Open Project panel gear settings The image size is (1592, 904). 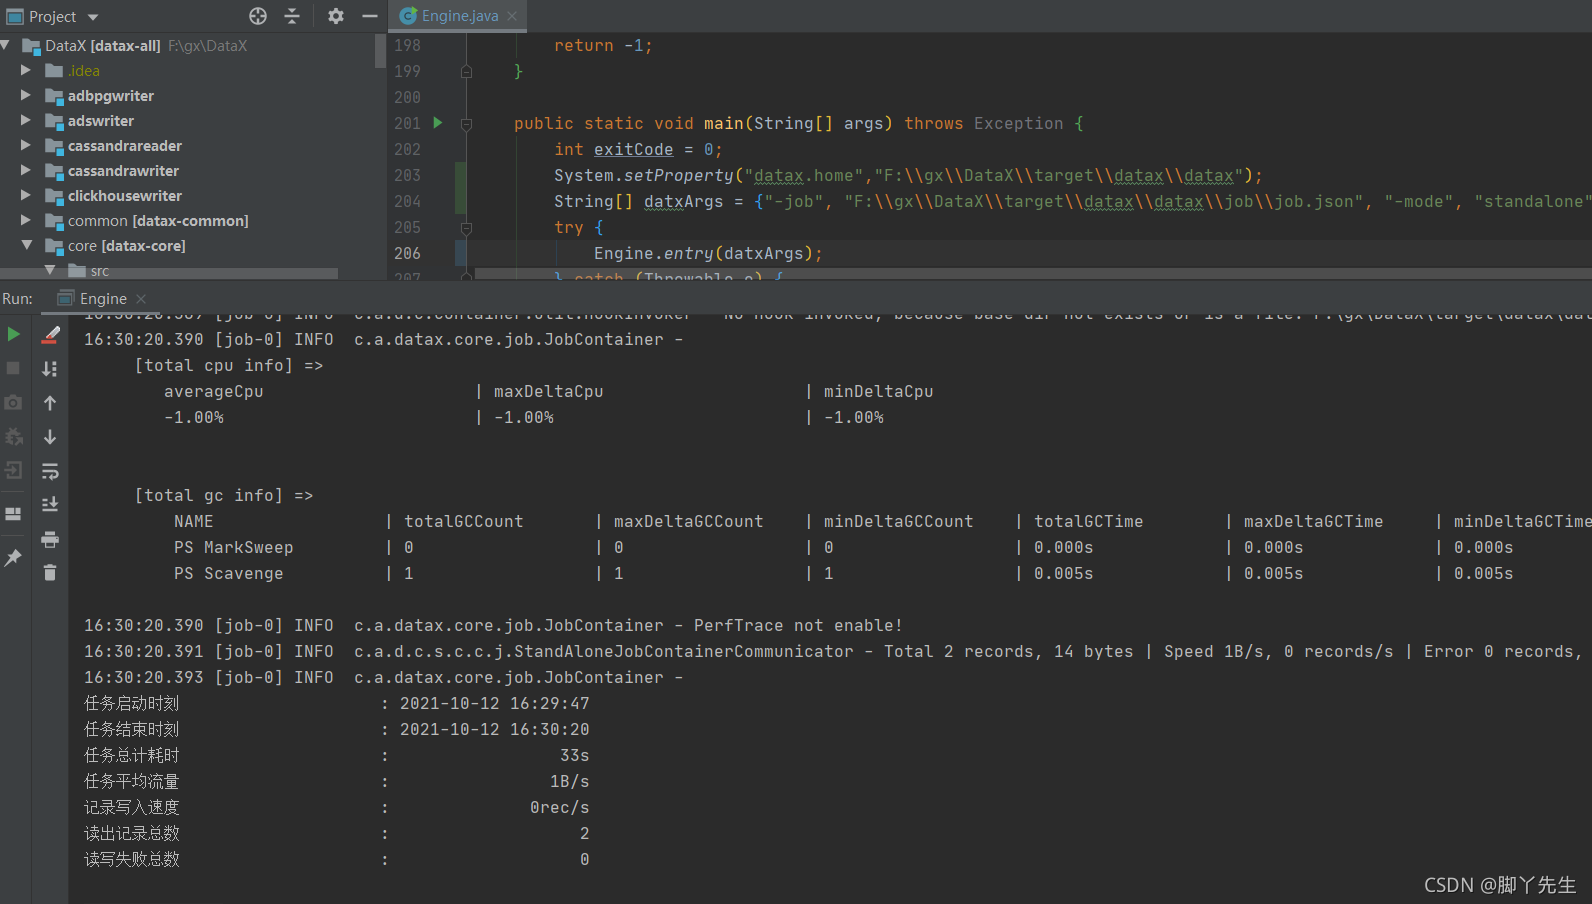(336, 16)
